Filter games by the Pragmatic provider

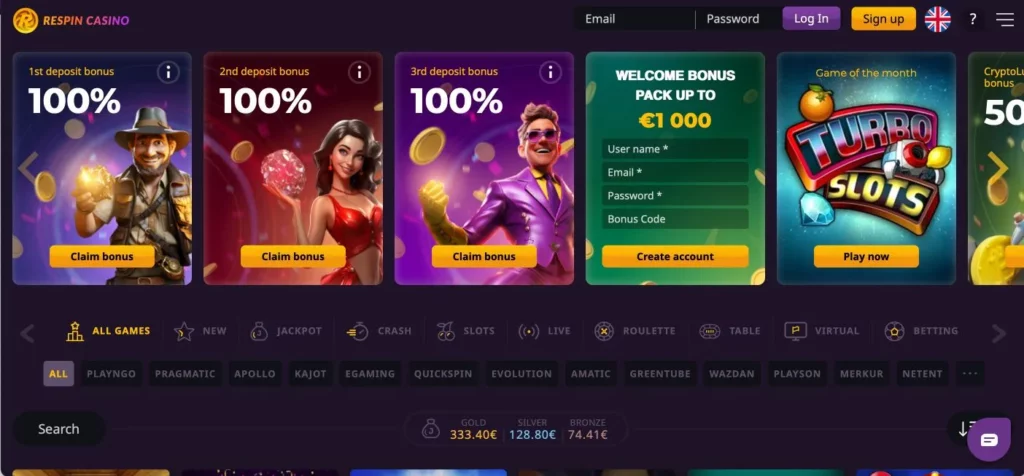[x=185, y=373]
